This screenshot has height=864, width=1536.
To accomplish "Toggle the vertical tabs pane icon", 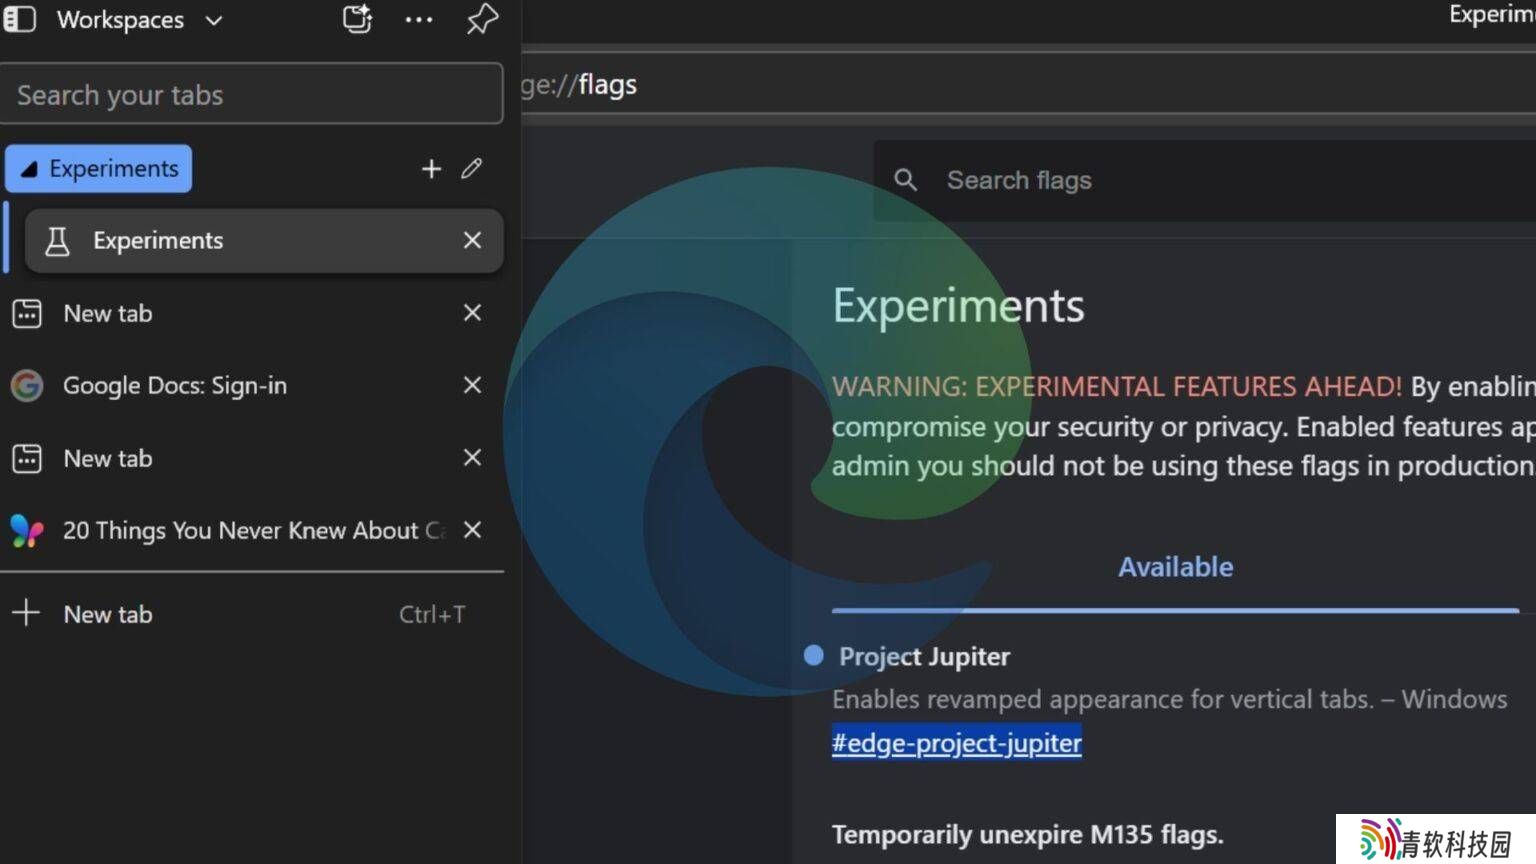I will [x=20, y=19].
